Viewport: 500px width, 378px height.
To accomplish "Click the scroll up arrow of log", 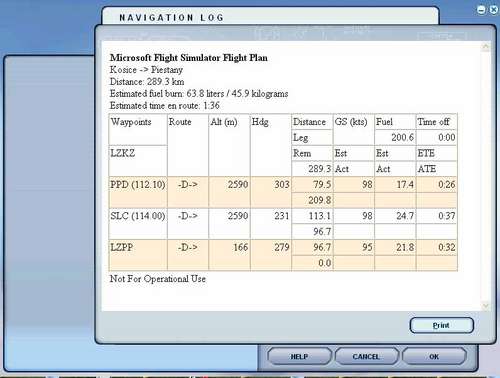I will [485, 47].
